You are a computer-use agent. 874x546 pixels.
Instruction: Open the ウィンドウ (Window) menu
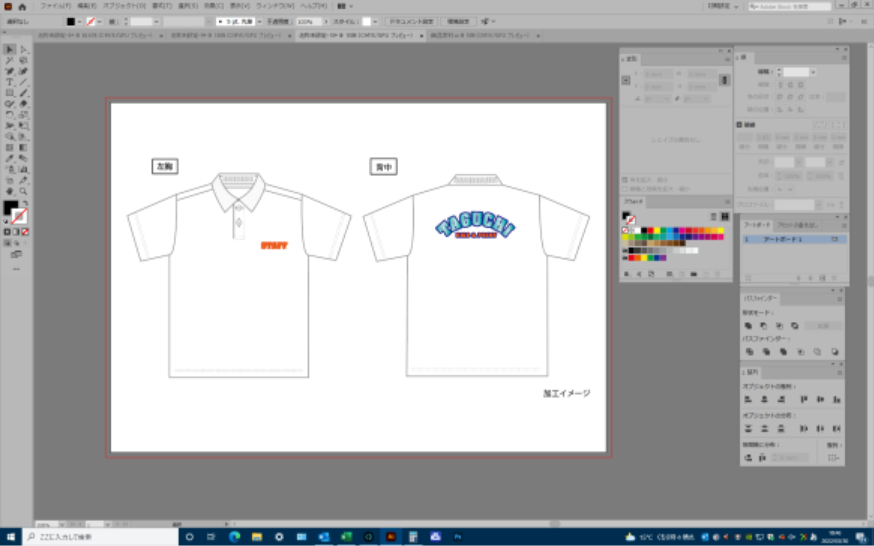click(274, 6)
